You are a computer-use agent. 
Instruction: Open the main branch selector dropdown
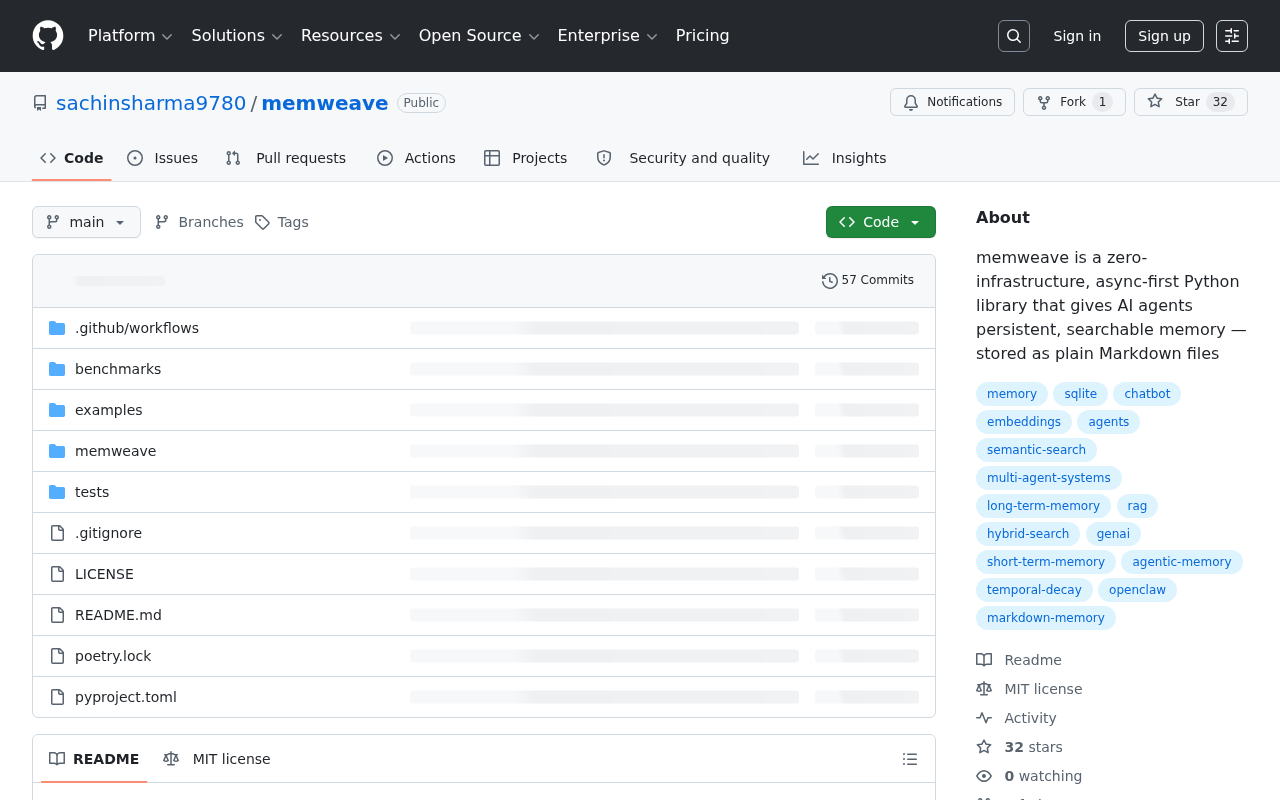click(86, 222)
